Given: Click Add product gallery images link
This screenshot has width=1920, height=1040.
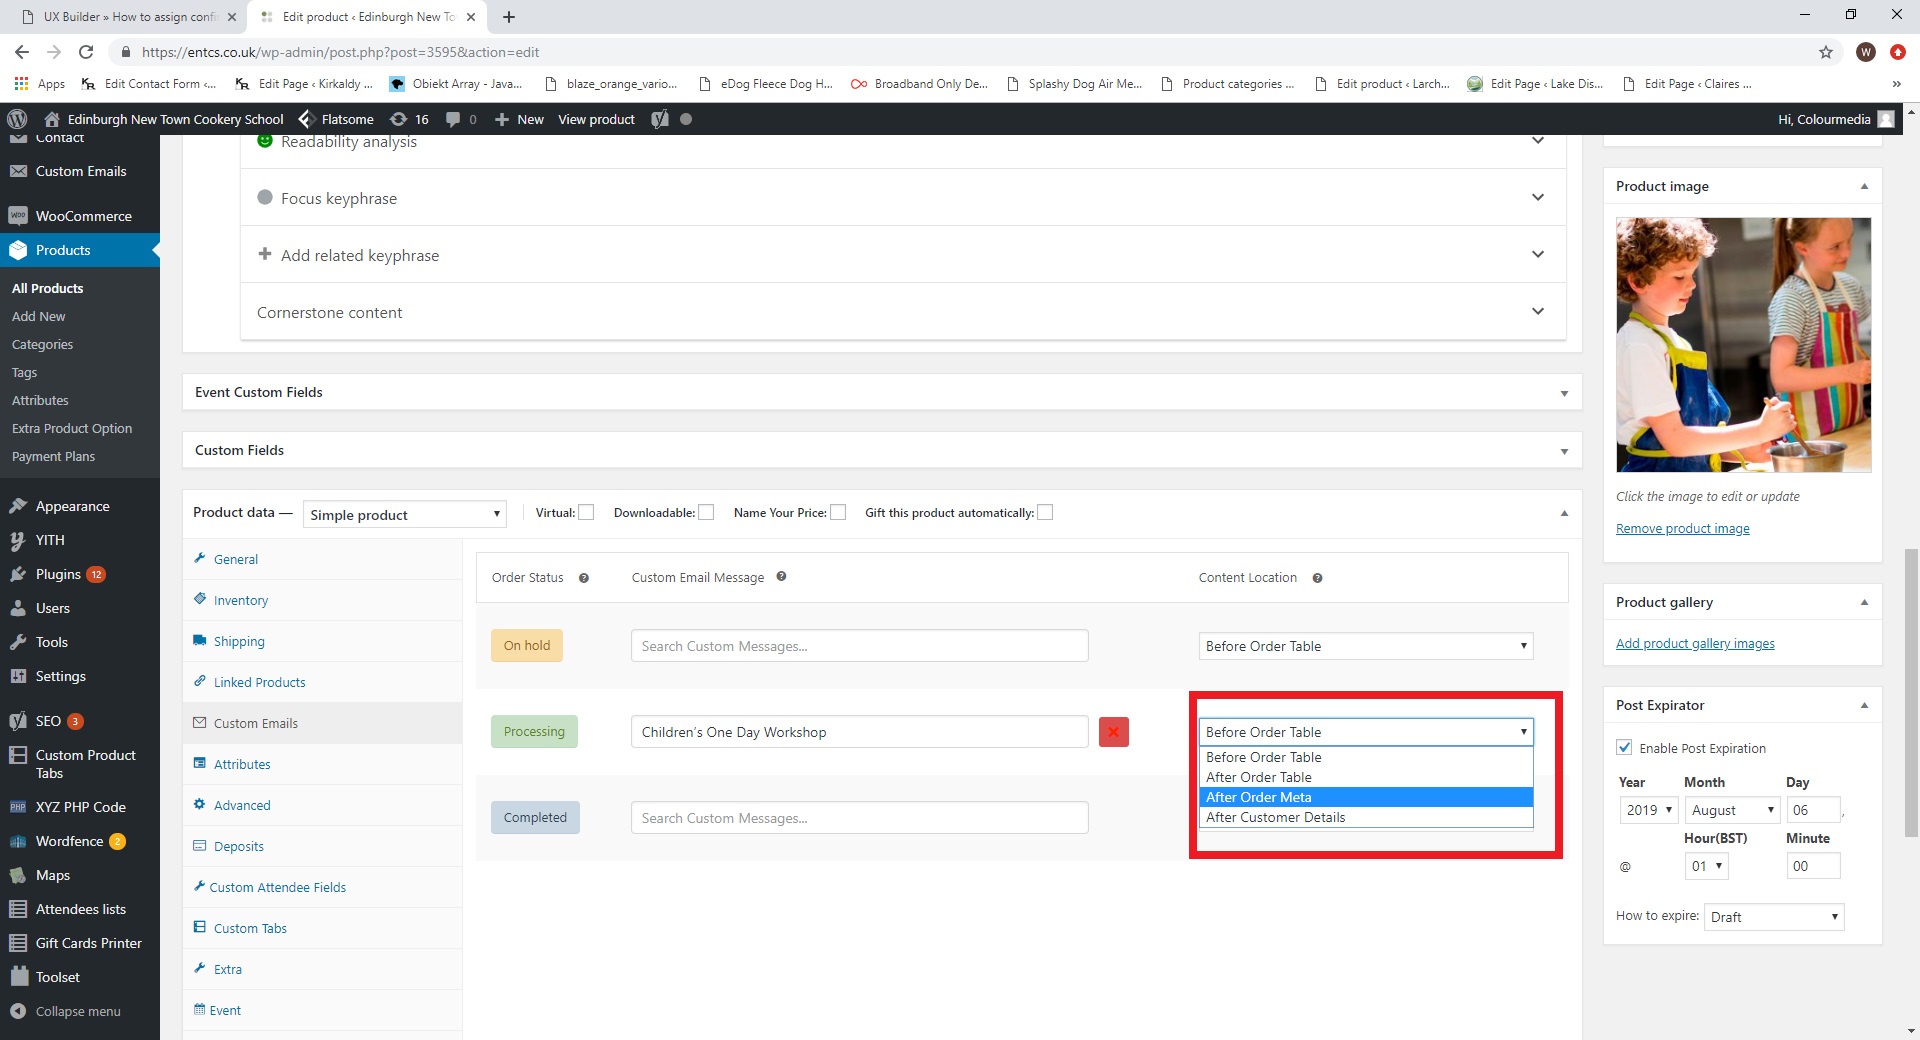Looking at the screenshot, I should pyautogui.click(x=1695, y=644).
